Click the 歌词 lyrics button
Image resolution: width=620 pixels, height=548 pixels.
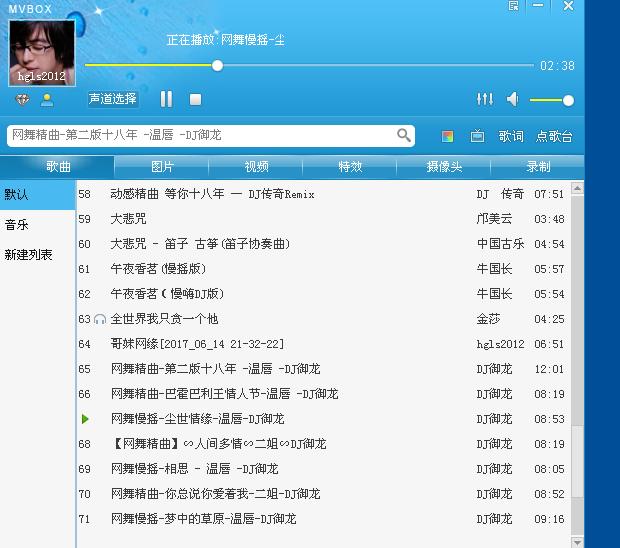pos(511,136)
